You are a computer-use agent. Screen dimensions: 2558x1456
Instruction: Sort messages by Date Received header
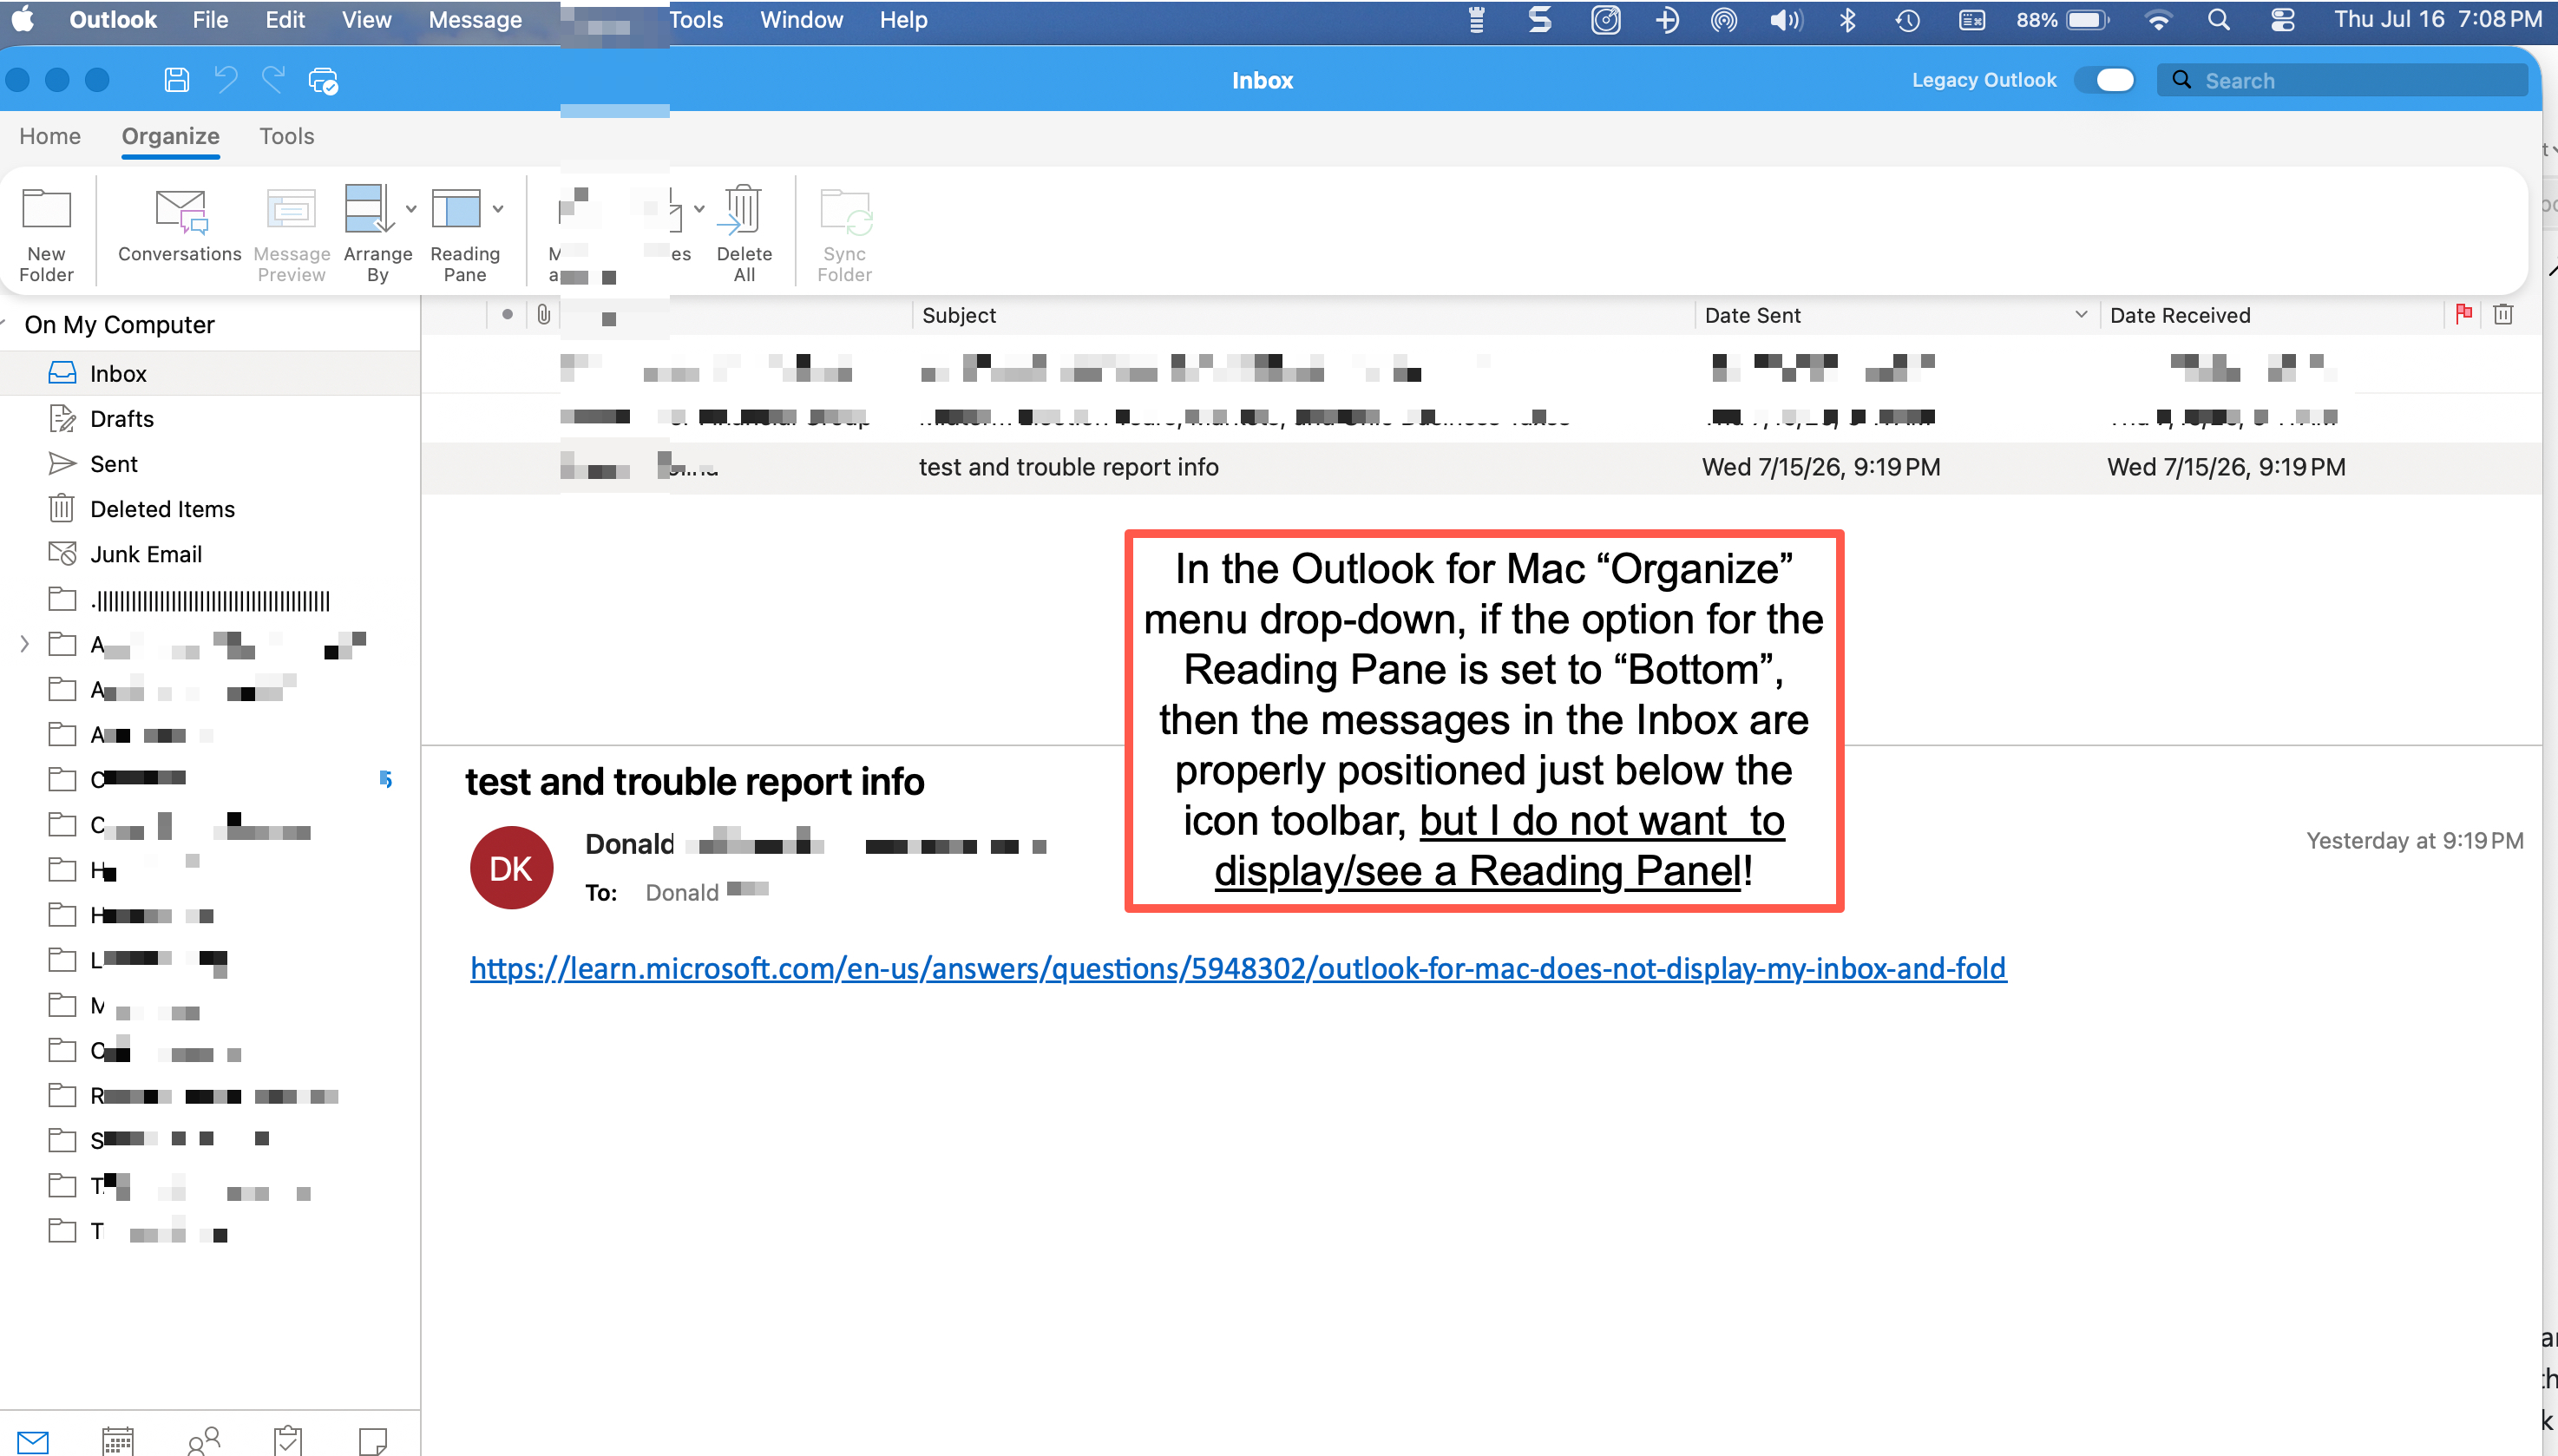pyautogui.click(x=2180, y=315)
